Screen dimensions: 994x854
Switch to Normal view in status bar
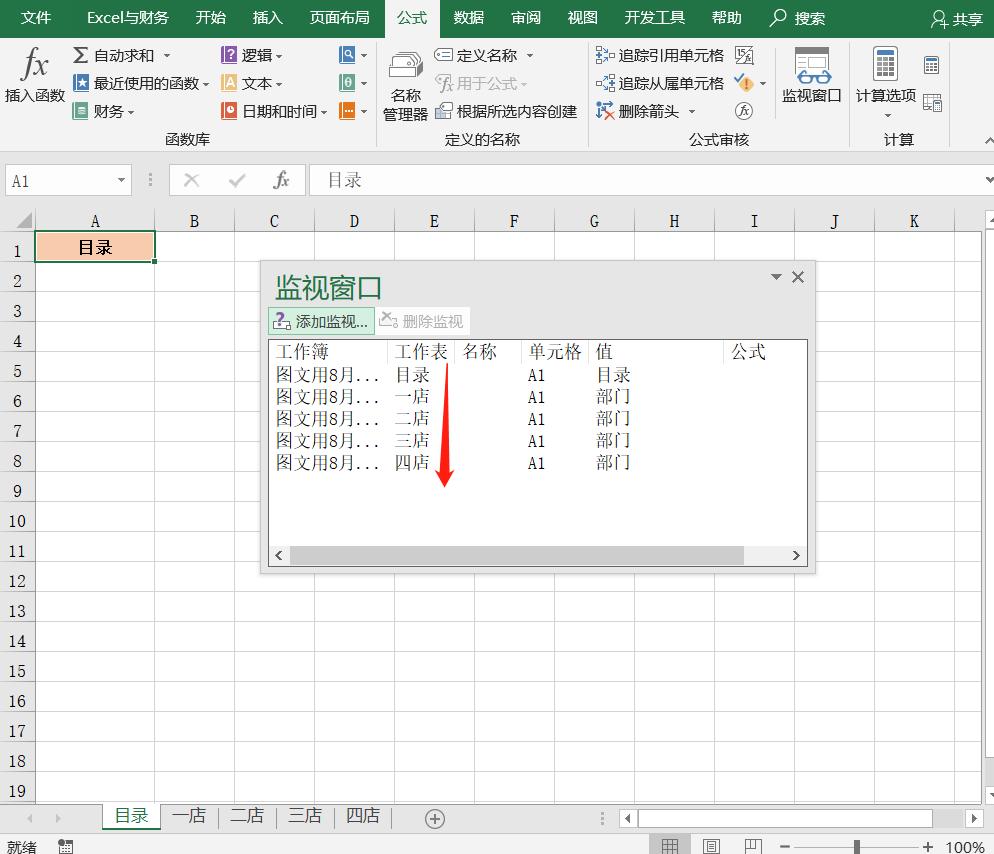[672, 843]
